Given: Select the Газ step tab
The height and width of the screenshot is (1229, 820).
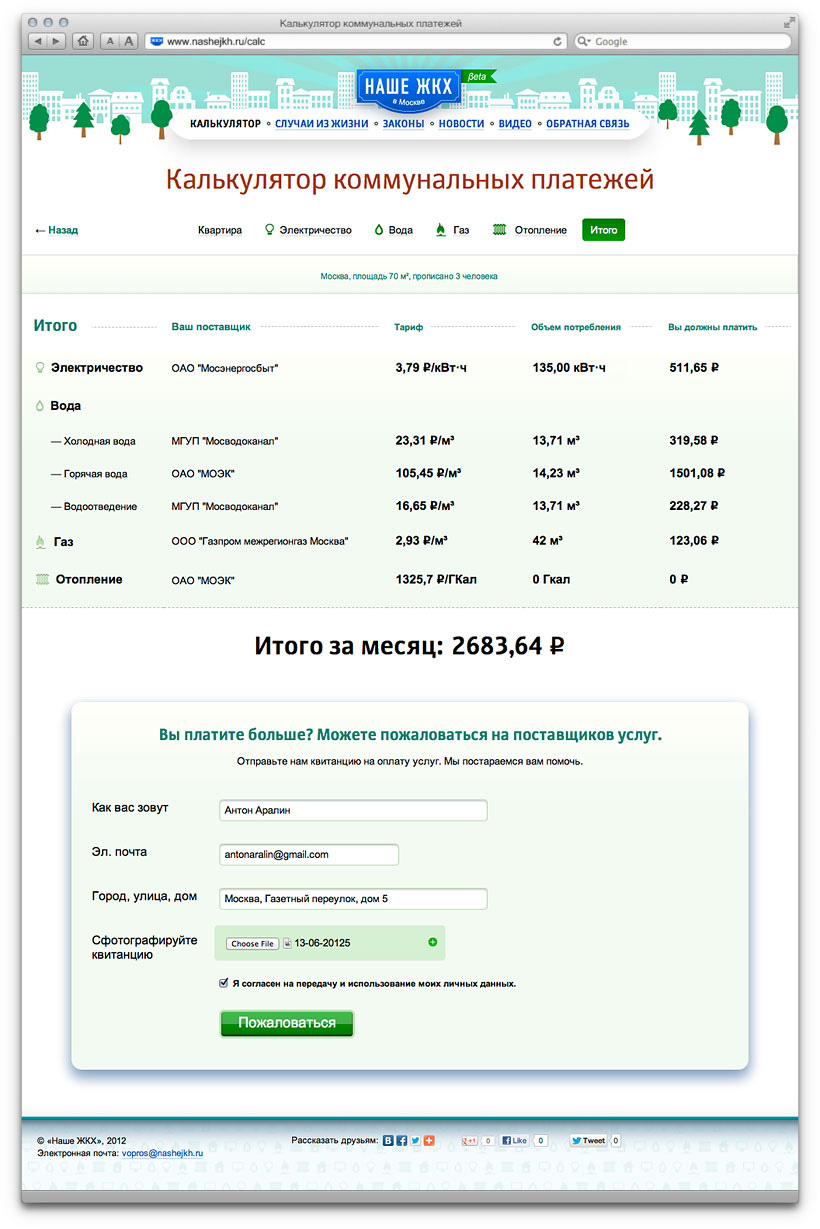Looking at the screenshot, I should point(452,230).
